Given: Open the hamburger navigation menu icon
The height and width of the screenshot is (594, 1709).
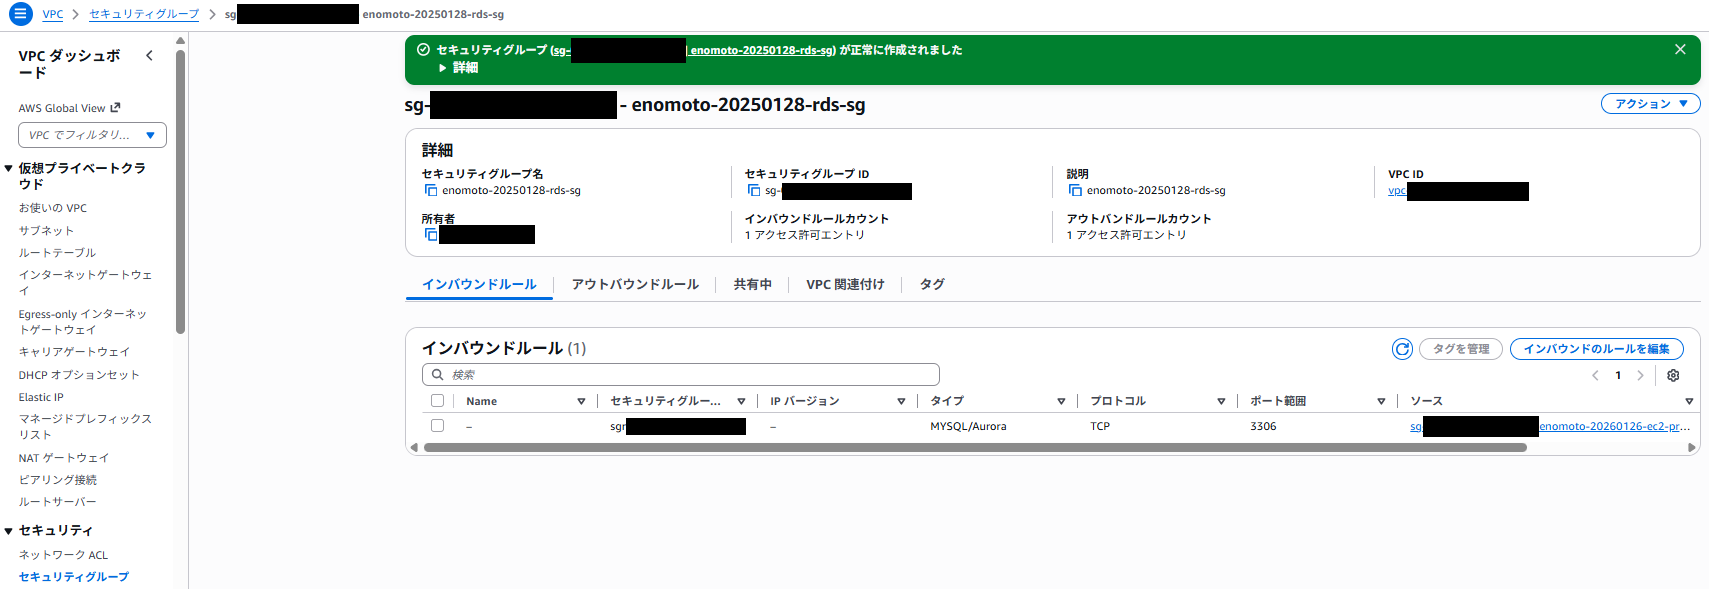Looking at the screenshot, I should (x=20, y=14).
